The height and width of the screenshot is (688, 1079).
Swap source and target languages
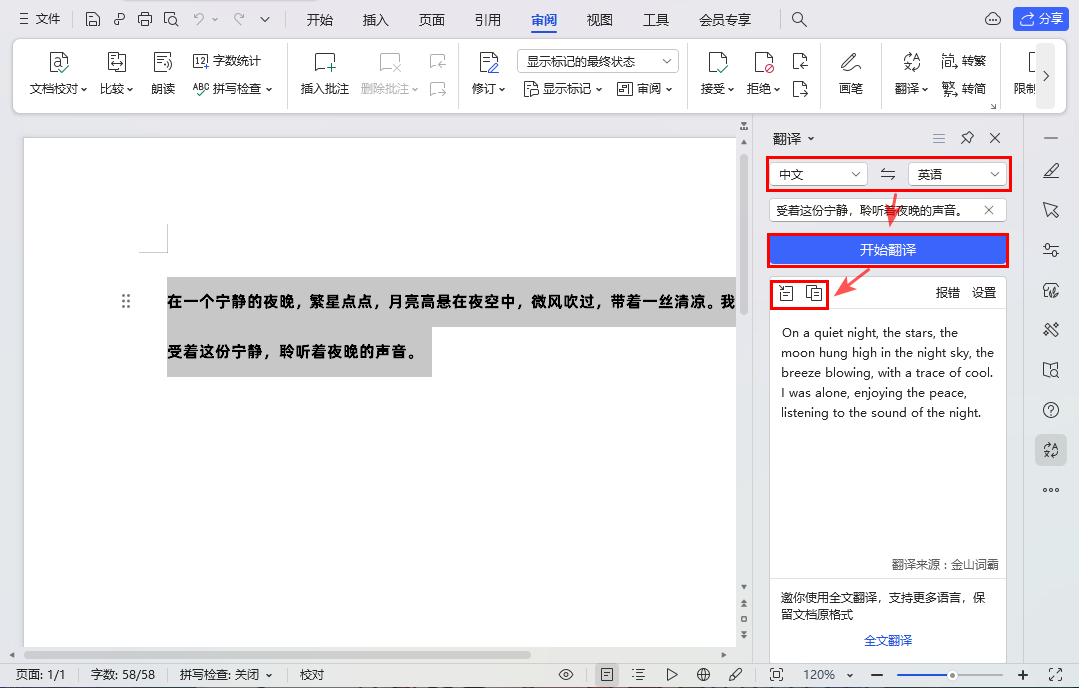pyautogui.click(x=888, y=175)
